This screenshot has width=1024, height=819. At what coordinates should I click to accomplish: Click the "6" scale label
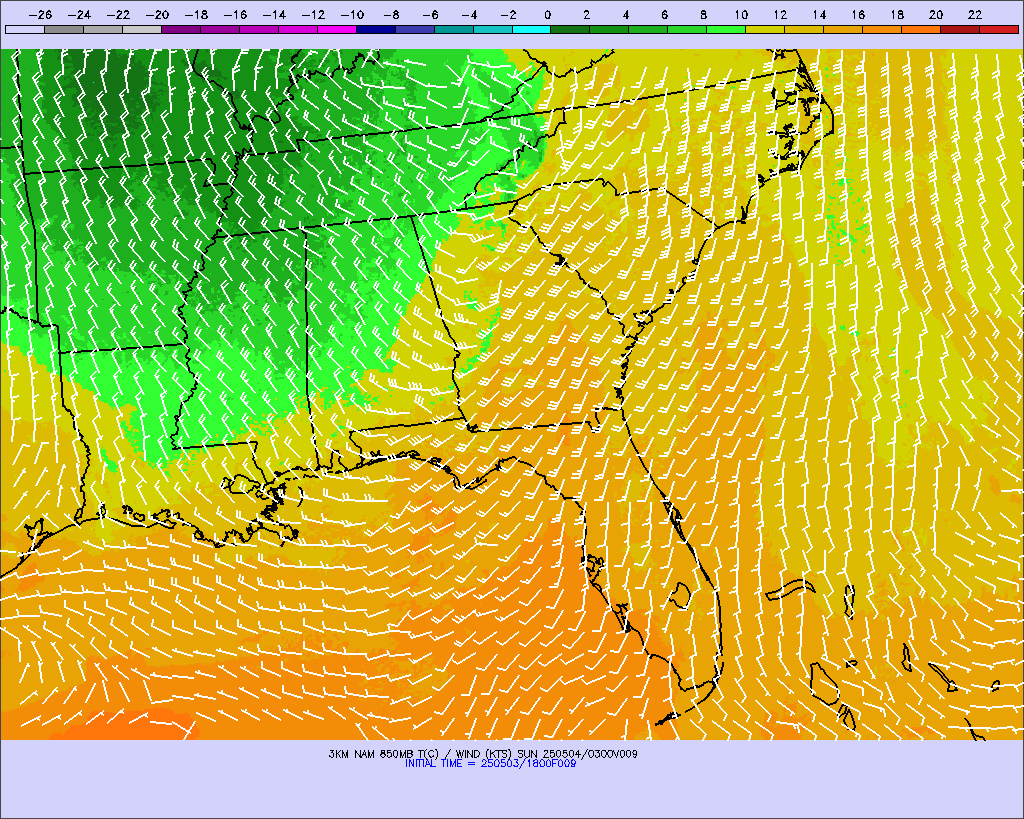664,14
